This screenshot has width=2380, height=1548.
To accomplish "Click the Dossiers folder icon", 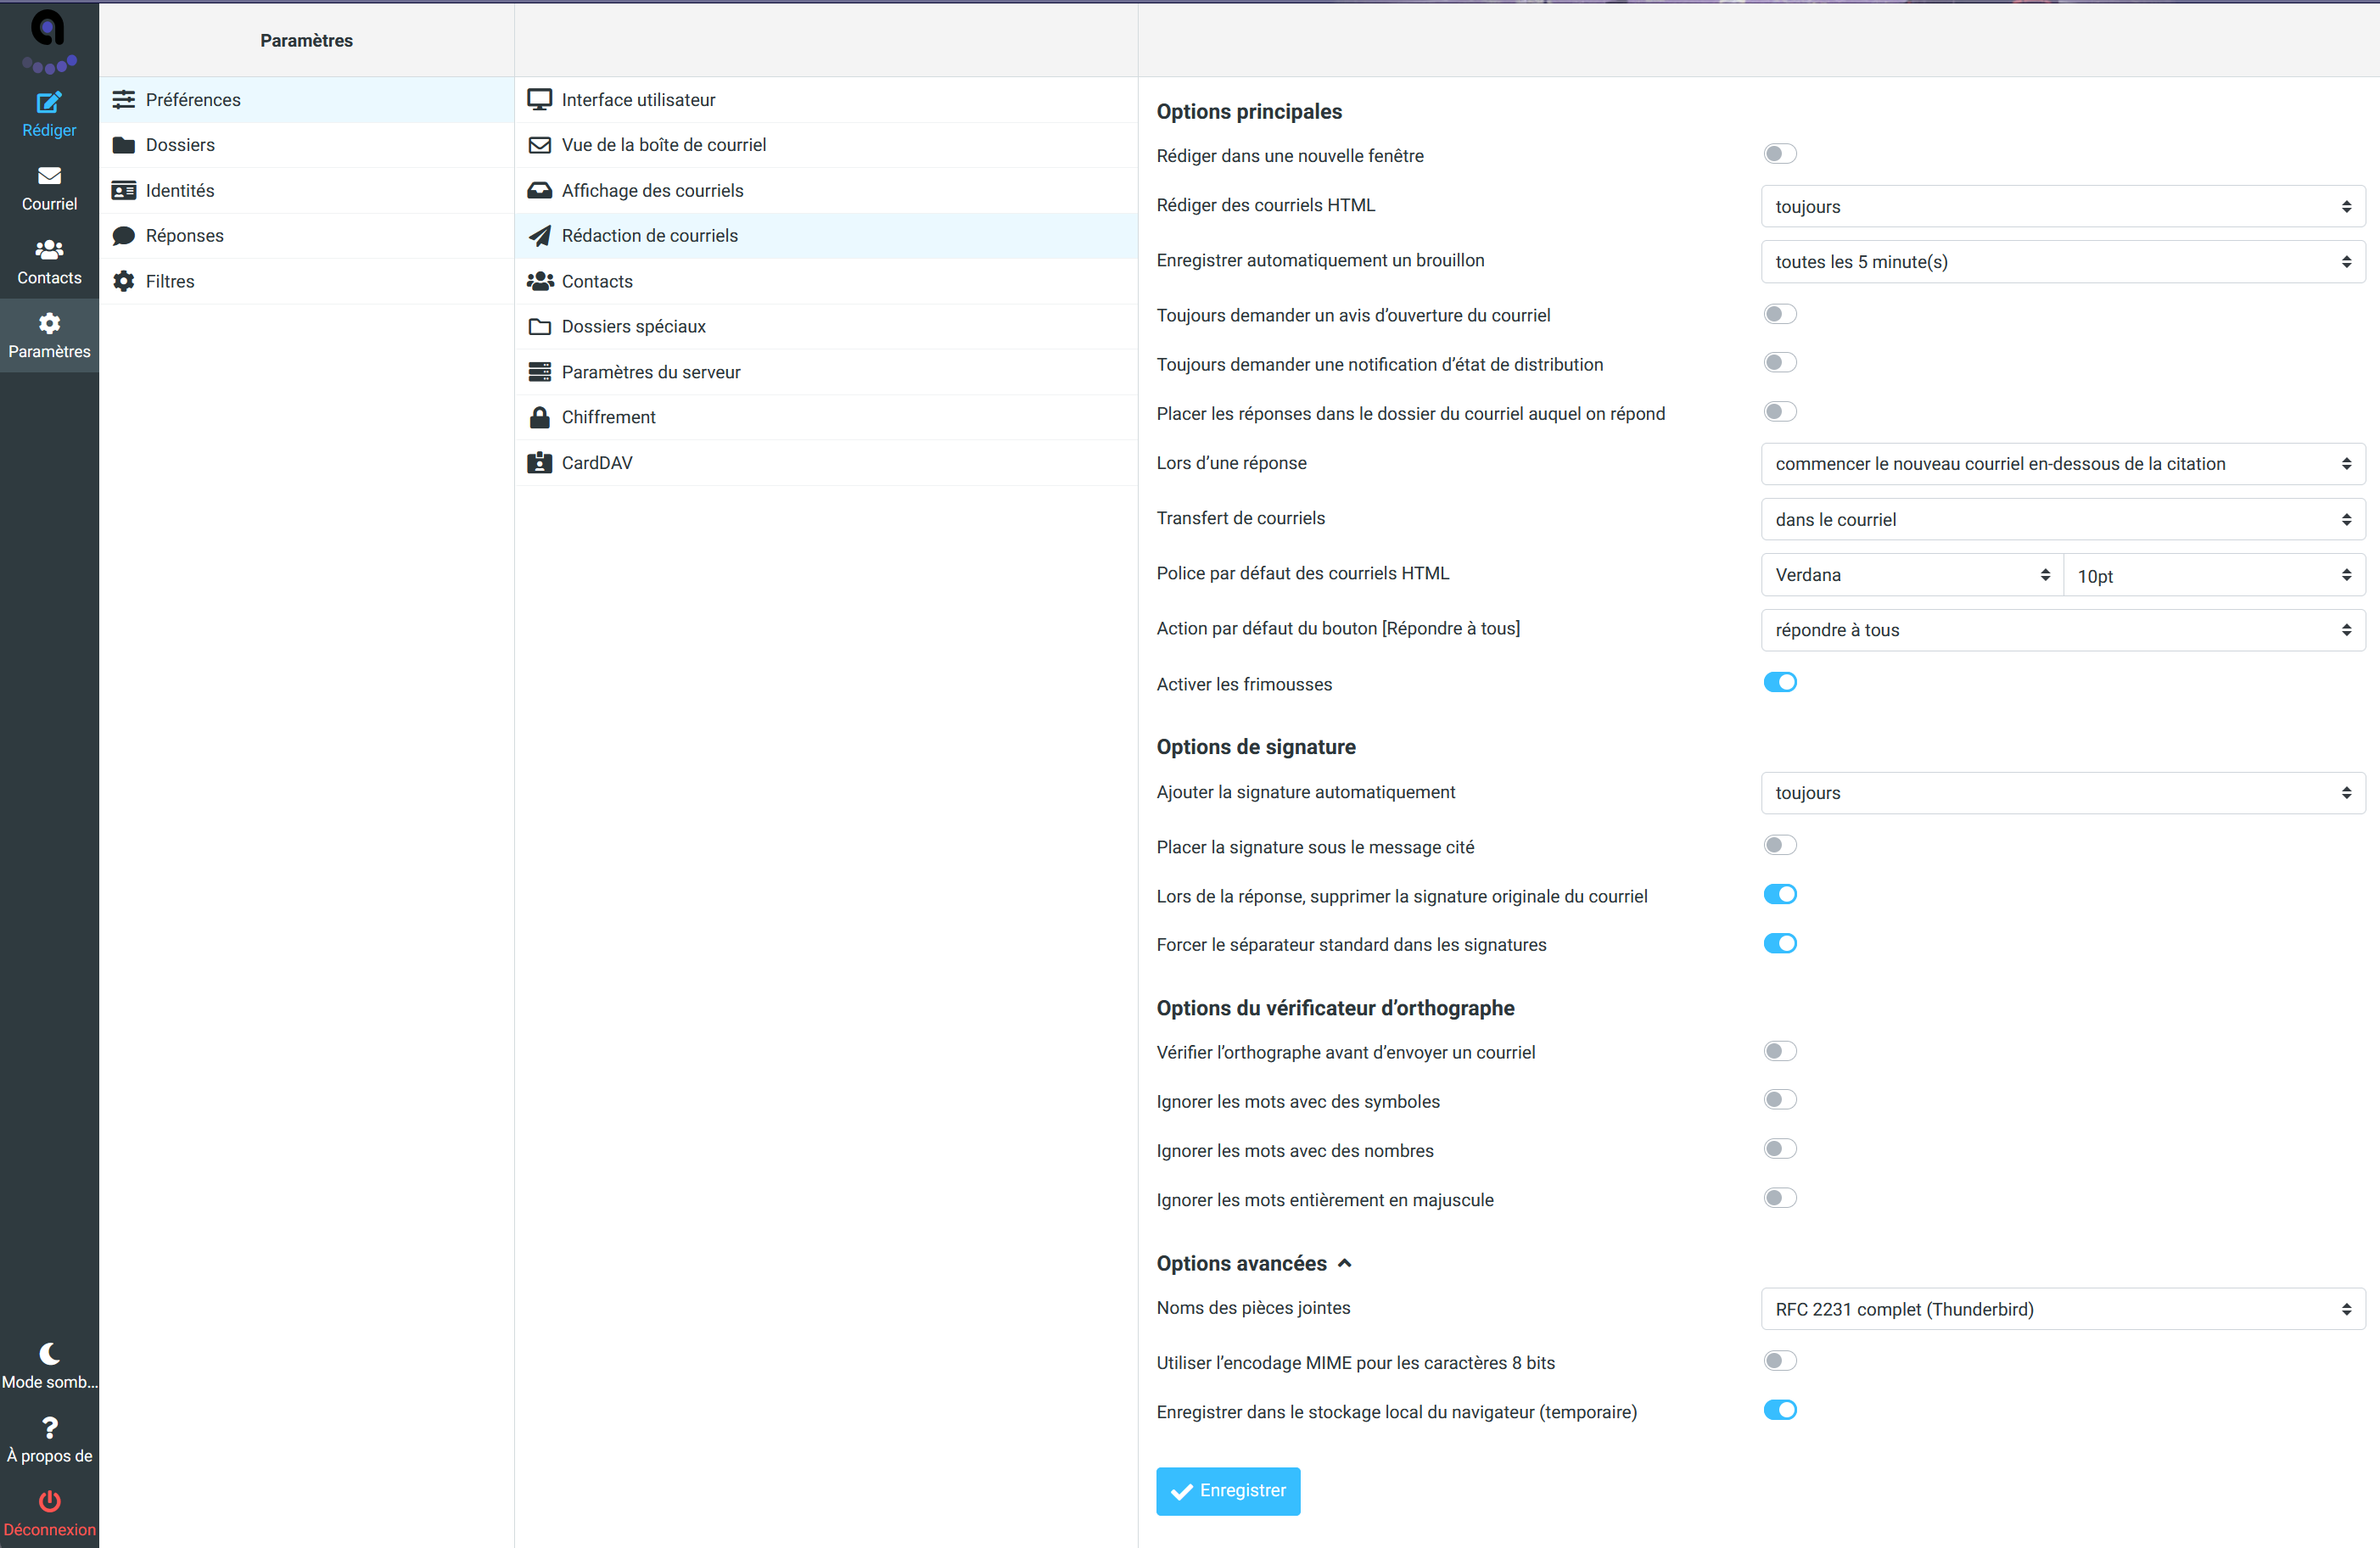I will pos(124,145).
